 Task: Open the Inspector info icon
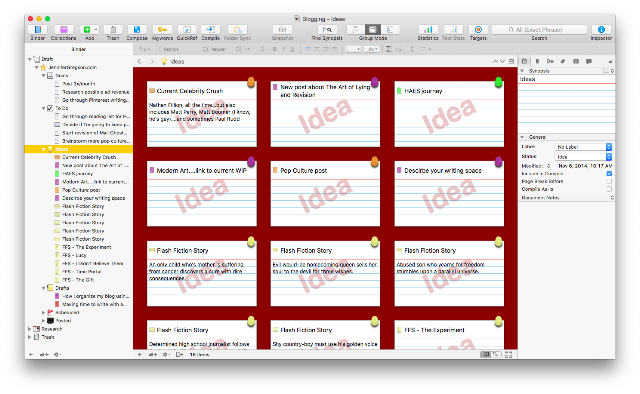601,29
